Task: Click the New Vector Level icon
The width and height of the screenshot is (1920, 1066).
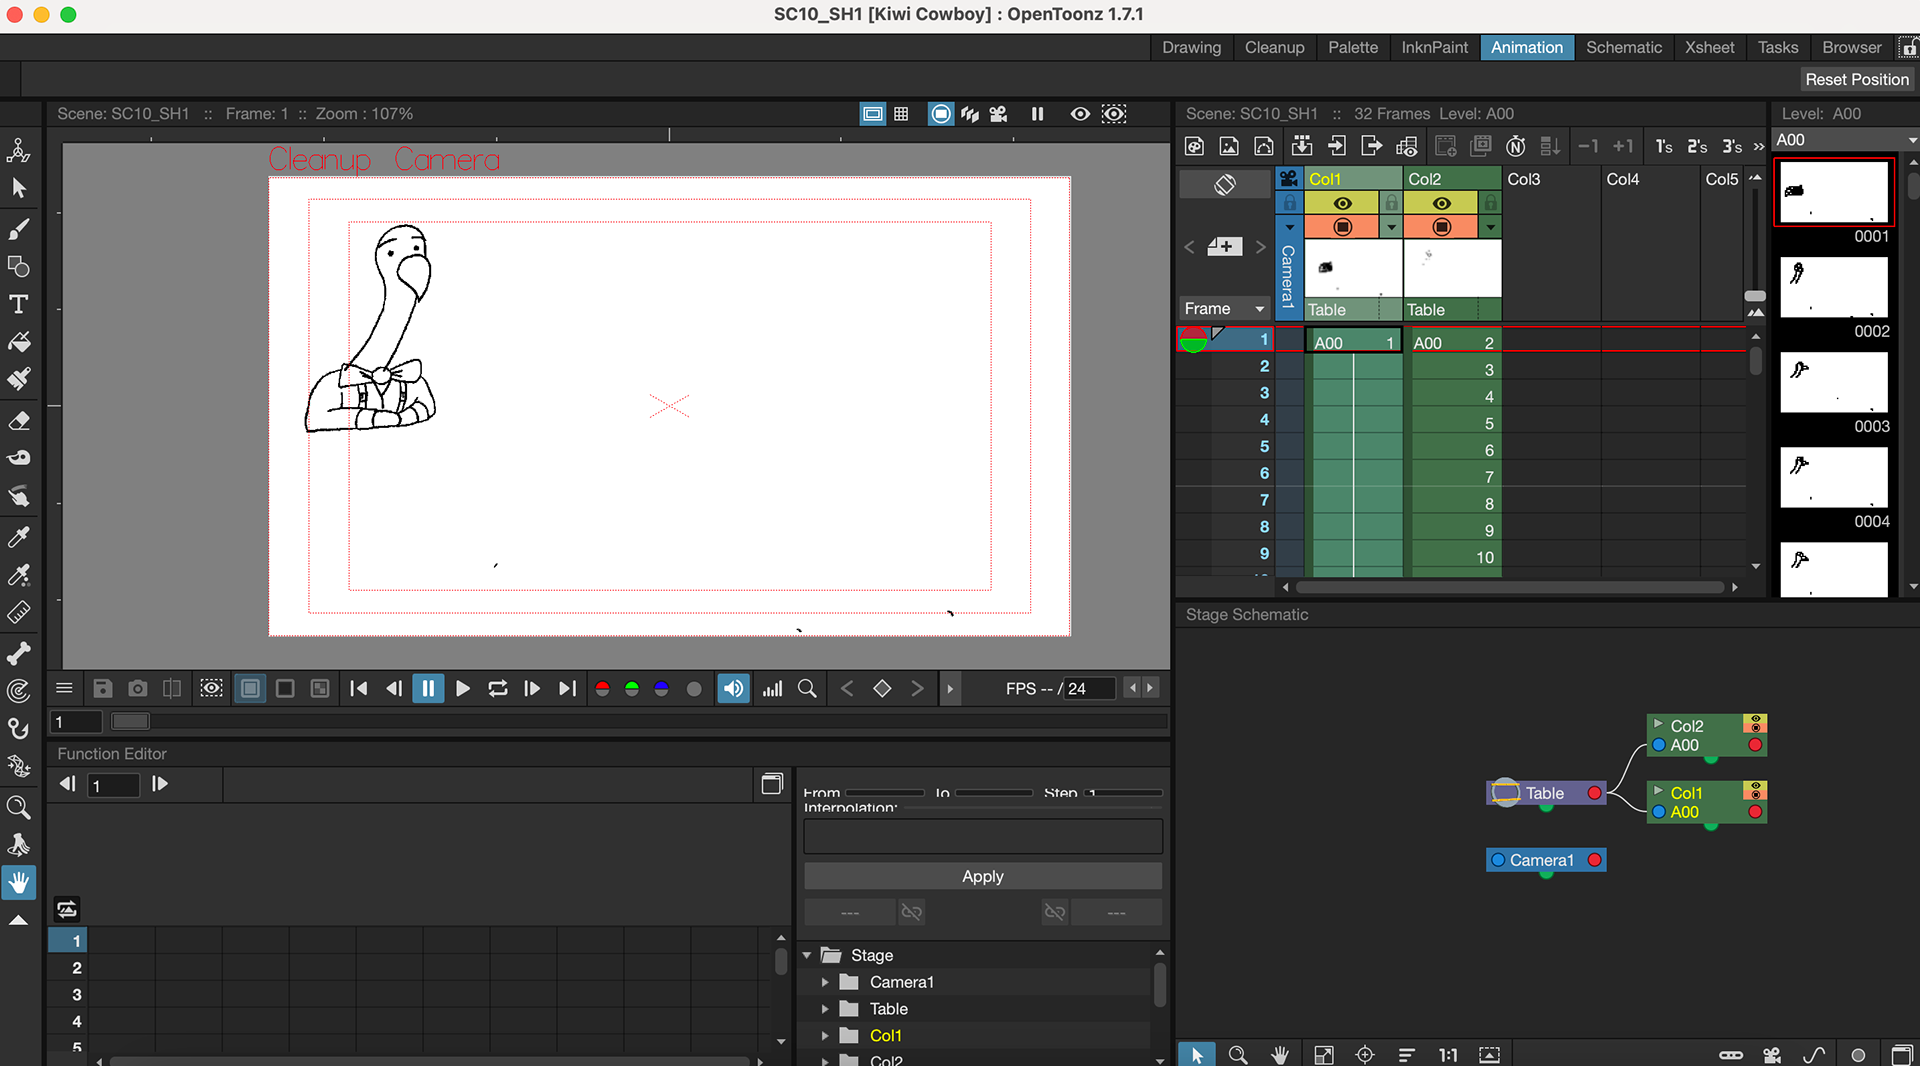Action: [x=1264, y=146]
